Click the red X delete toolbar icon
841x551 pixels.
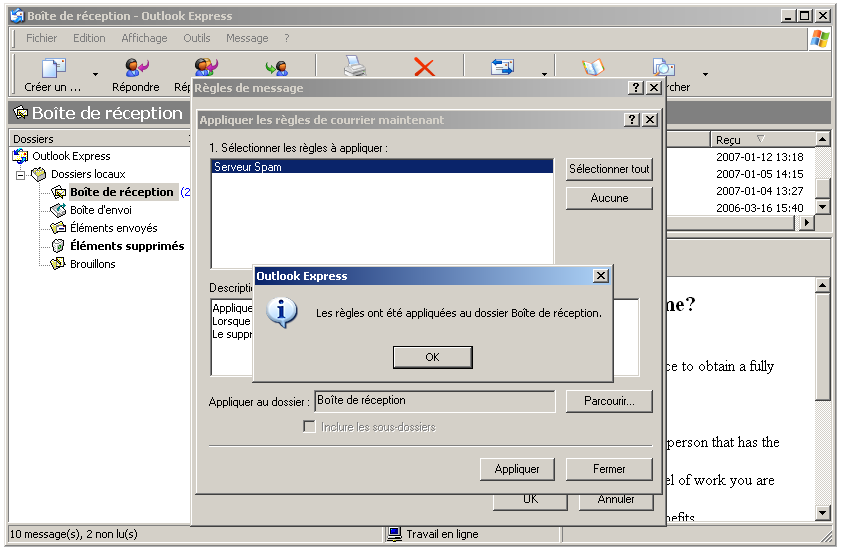(x=424, y=67)
